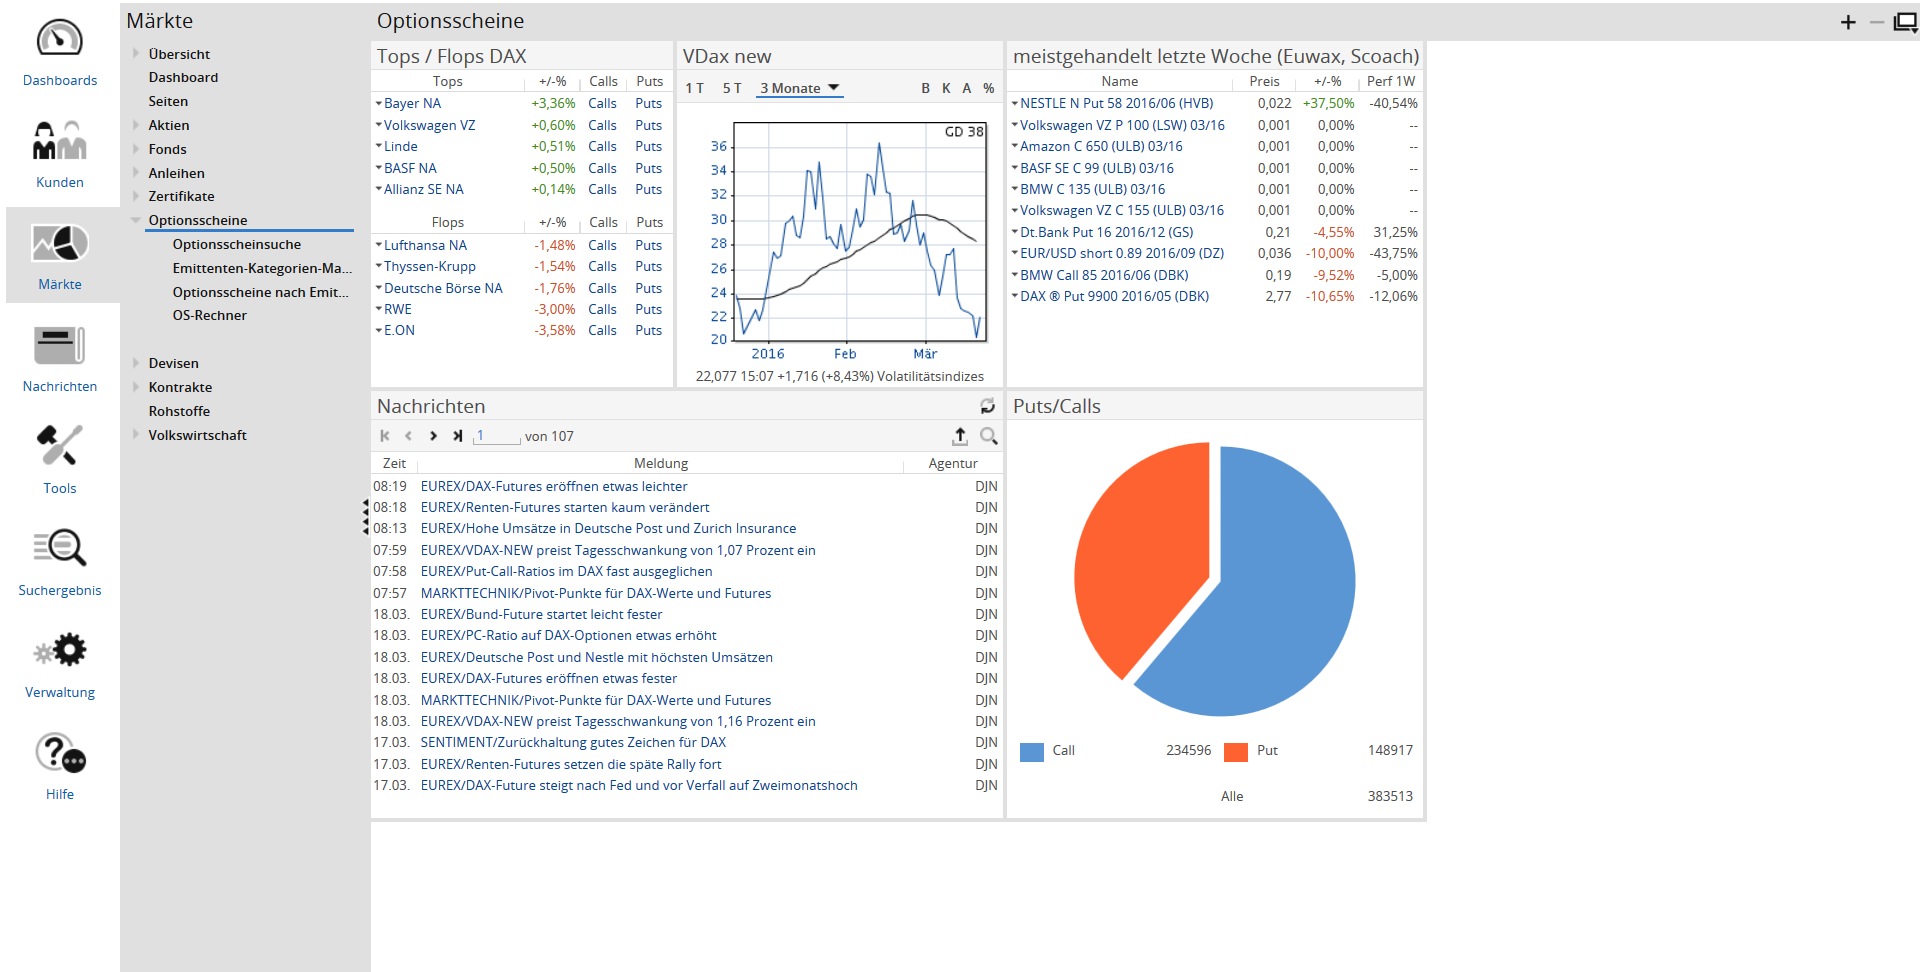Viewport: 1920px width, 972px height.
Task: Select the 1 T chart period
Action: point(694,88)
